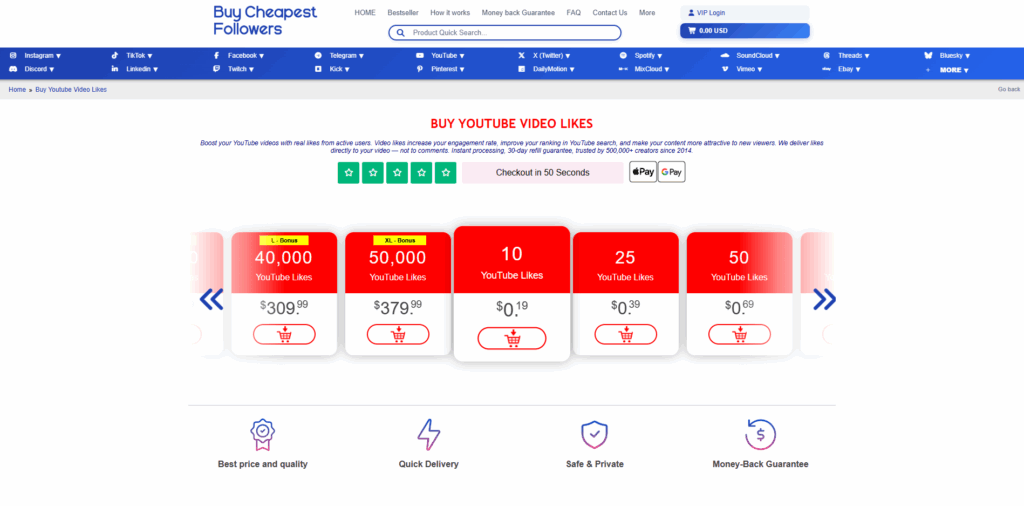Click the Checkout in 50 Seconds banner
Viewport: 1024px width, 506px height.
[x=543, y=173]
